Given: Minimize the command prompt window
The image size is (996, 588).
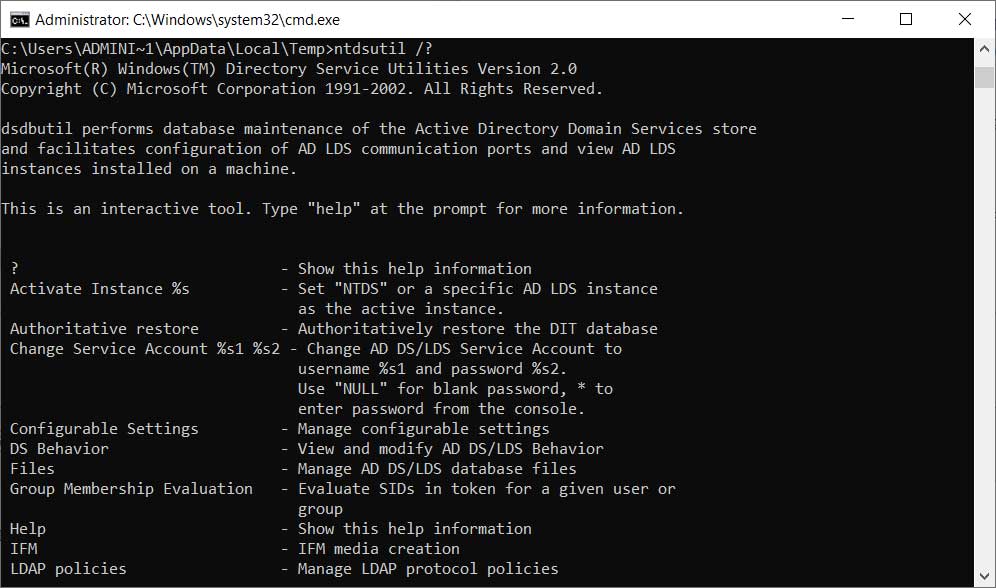Looking at the screenshot, I should tap(847, 19).
